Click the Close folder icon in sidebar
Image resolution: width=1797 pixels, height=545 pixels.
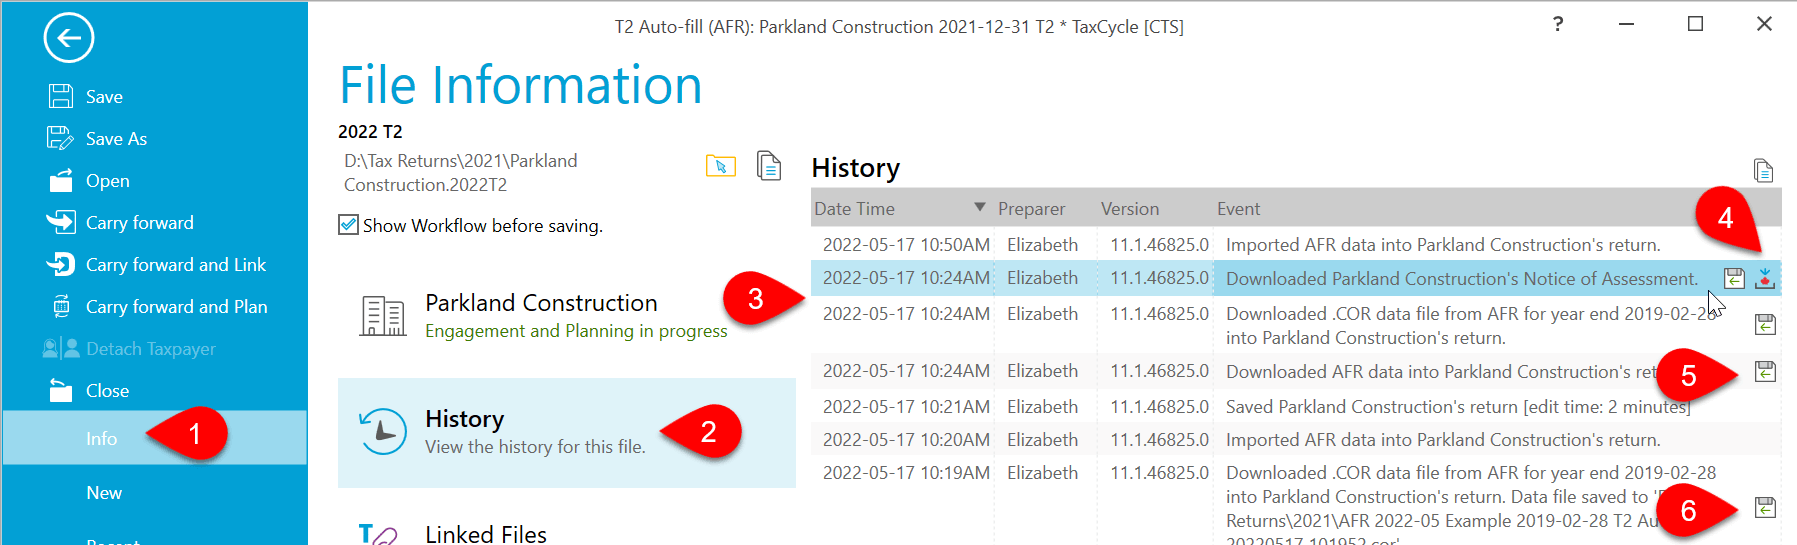click(61, 390)
